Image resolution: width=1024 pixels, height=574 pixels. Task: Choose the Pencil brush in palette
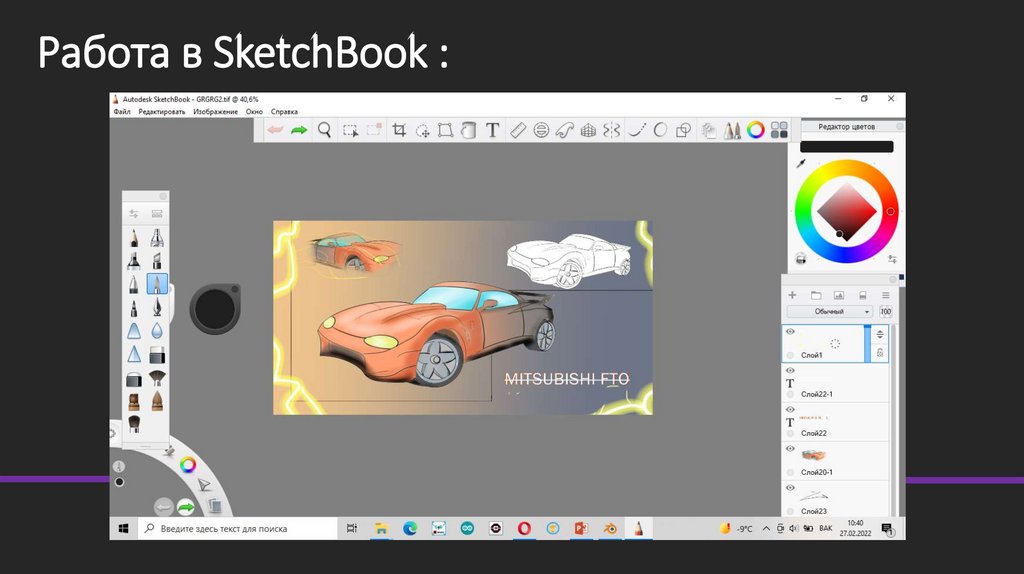pyautogui.click(x=133, y=238)
